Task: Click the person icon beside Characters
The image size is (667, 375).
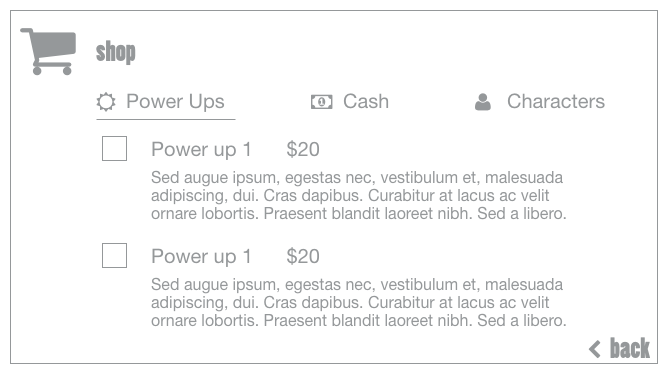Action: (483, 102)
